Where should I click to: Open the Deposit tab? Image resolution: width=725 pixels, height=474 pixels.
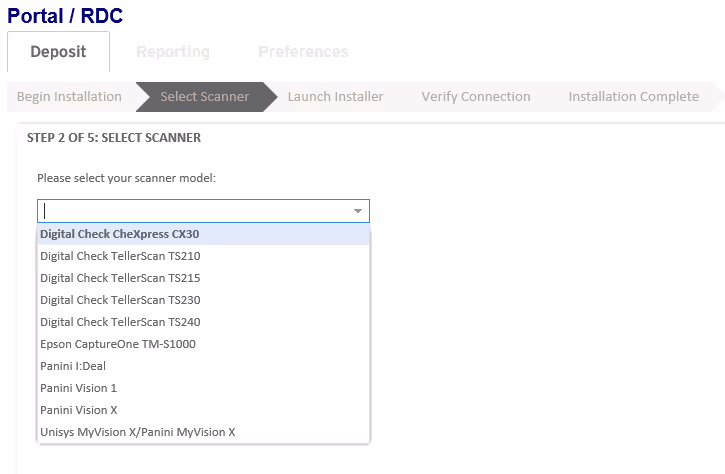point(58,51)
